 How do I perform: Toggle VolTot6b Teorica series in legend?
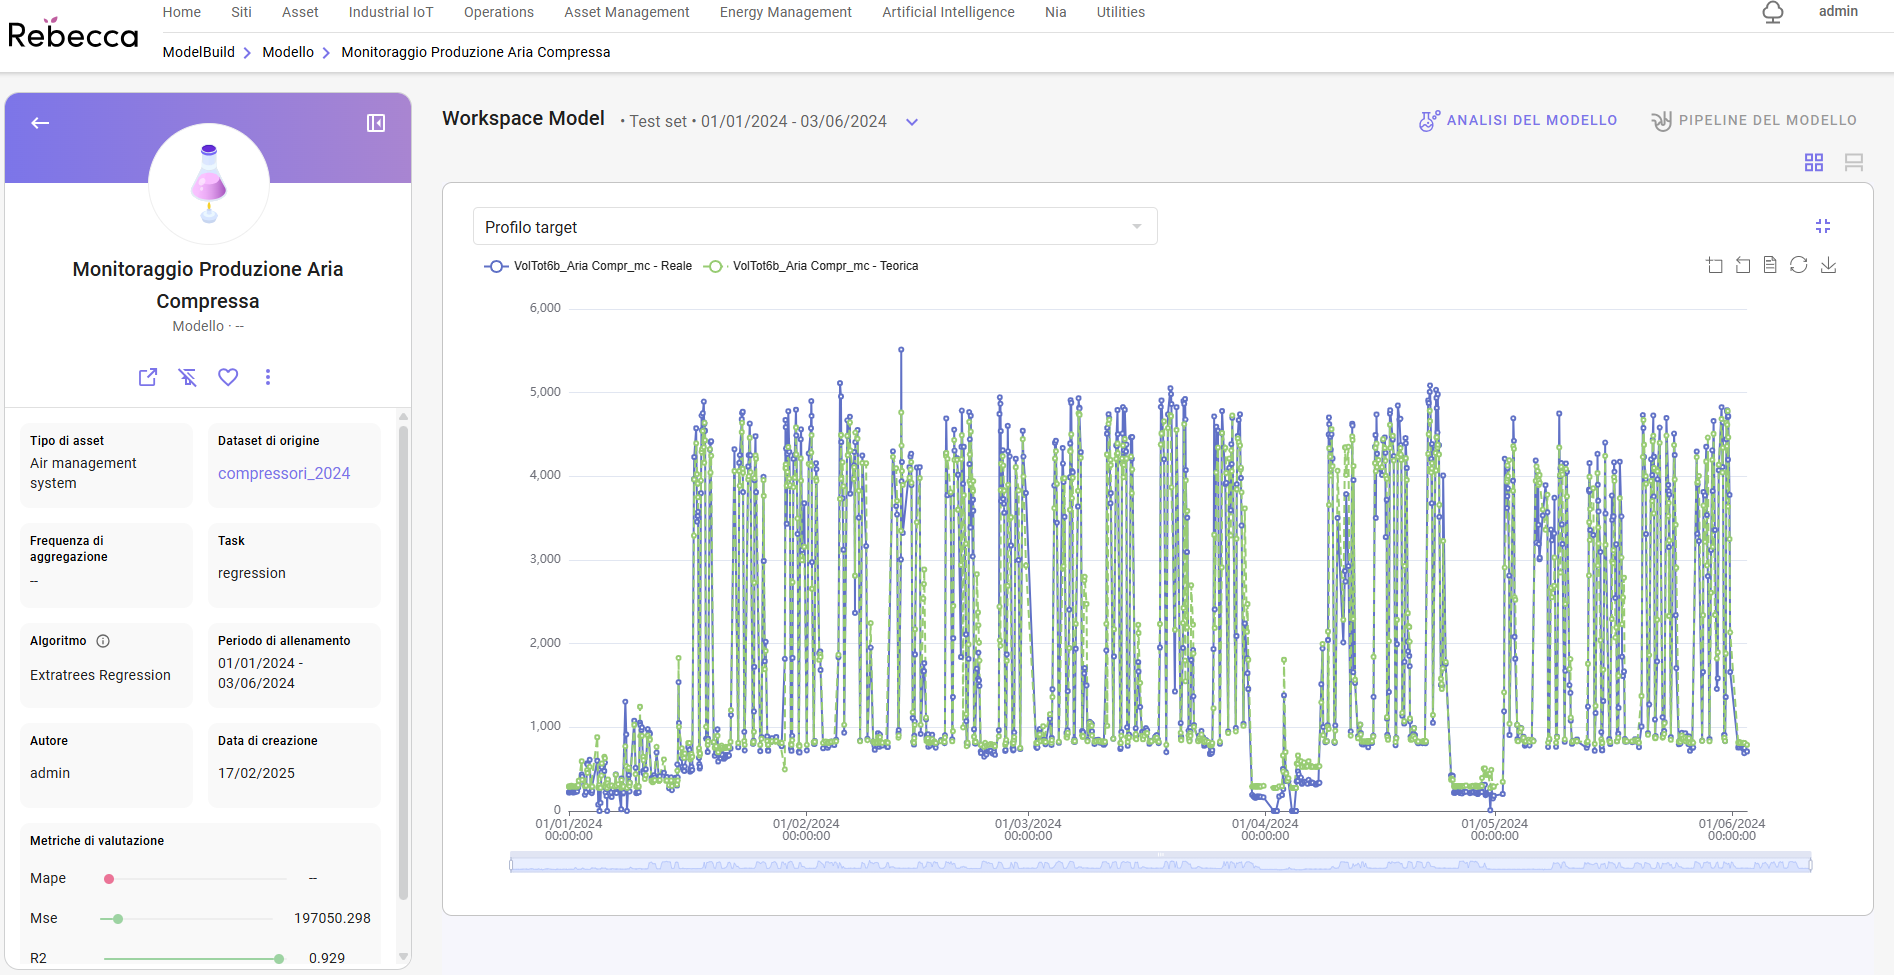click(x=810, y=266)
